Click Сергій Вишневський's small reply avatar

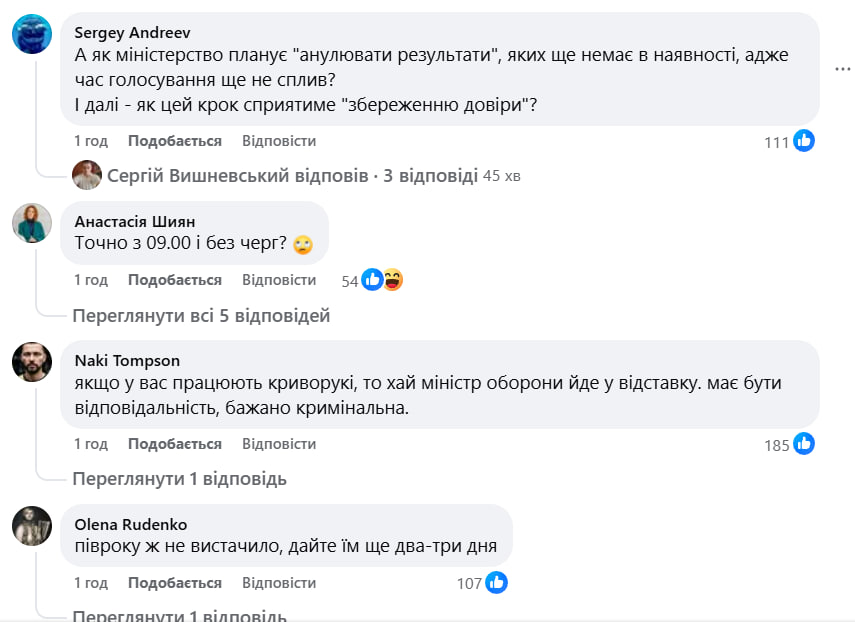coord(87,175)
